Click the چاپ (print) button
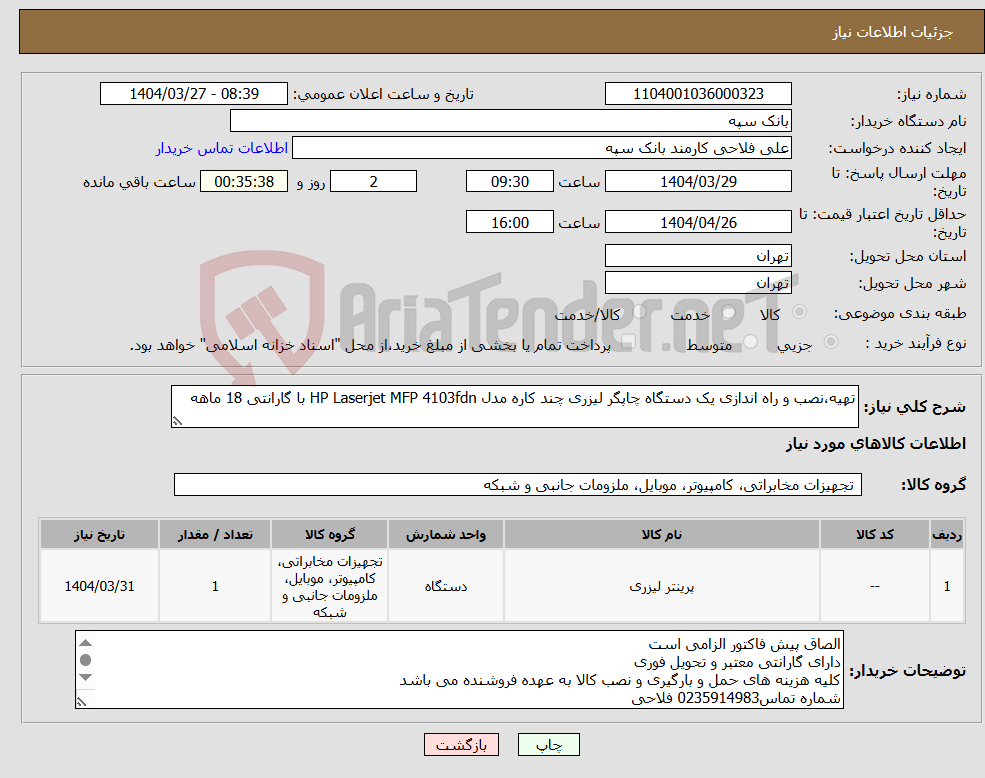The image size is (985, 778). (x=548, y=745)
